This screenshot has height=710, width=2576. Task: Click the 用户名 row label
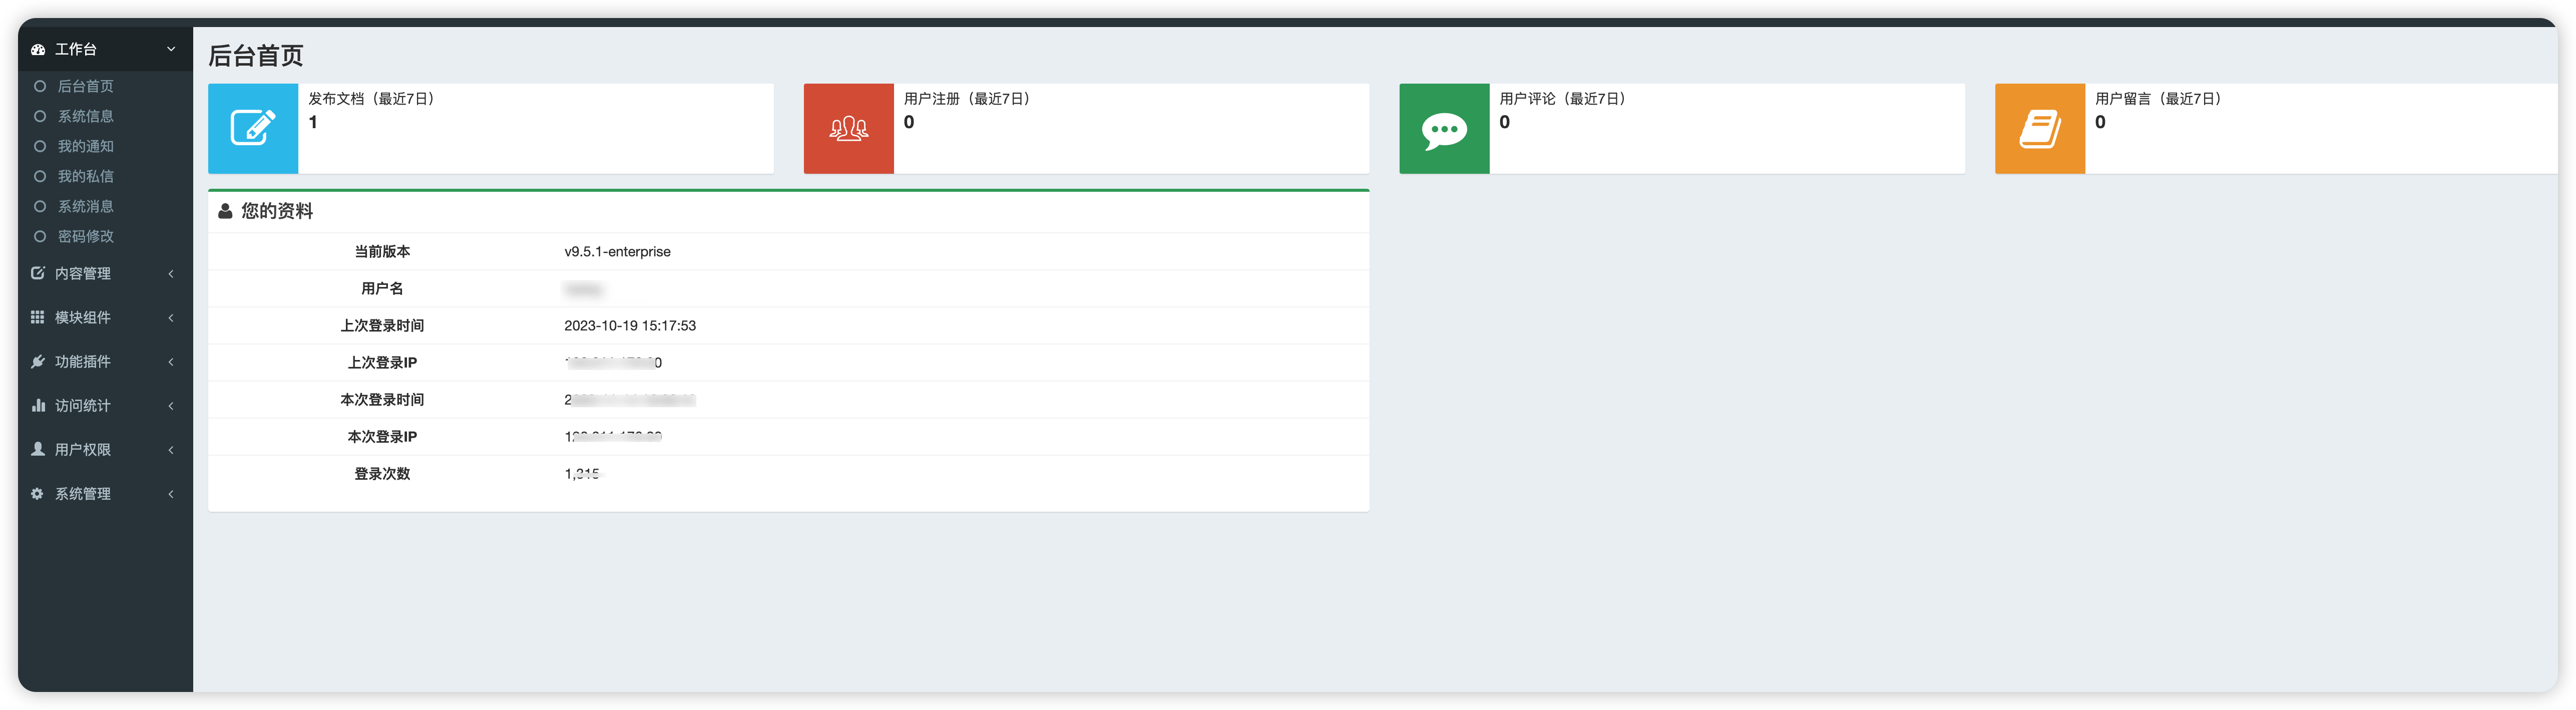[x=382, y=289]
